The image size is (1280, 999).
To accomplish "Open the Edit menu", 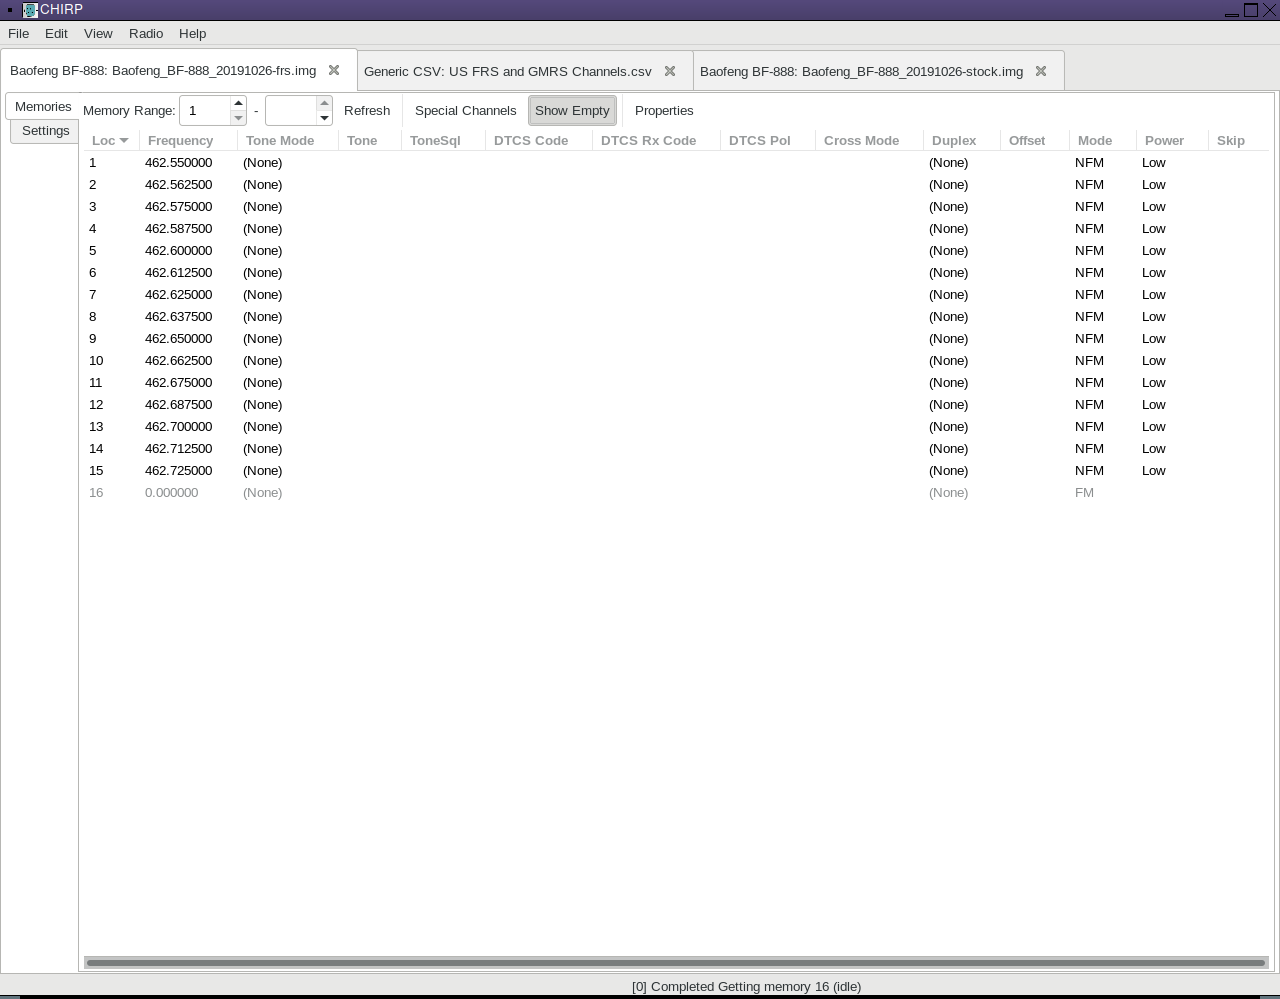I will point(56,33).
